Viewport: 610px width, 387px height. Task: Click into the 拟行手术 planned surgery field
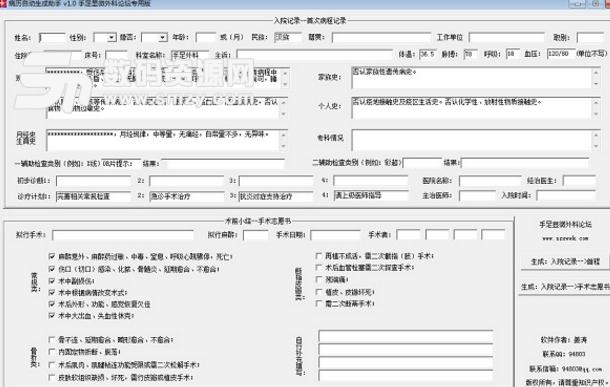click(x=123, y=235)
